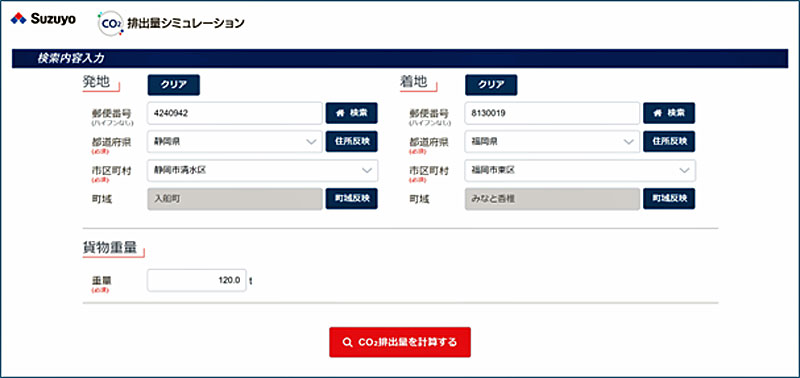
Task: Focus the origin postal code field 4240942
Action: point(235,113)
